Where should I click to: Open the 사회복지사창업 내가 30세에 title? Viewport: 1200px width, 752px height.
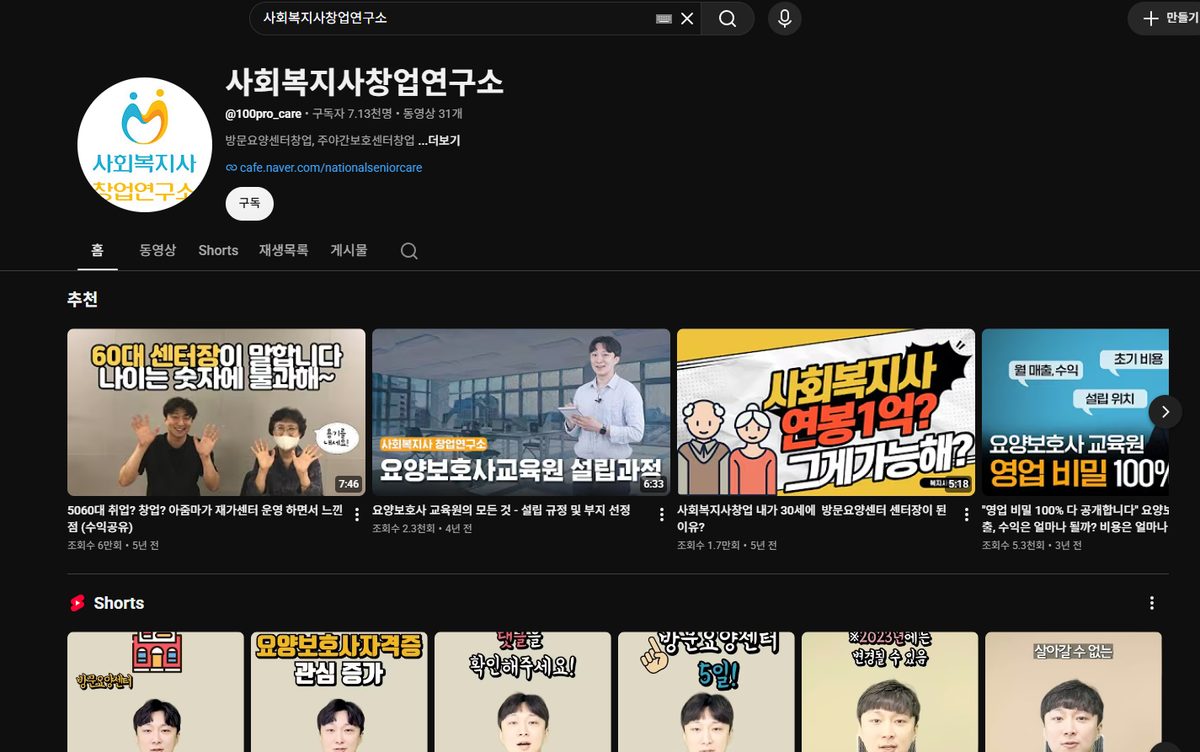tap(811, 518)
